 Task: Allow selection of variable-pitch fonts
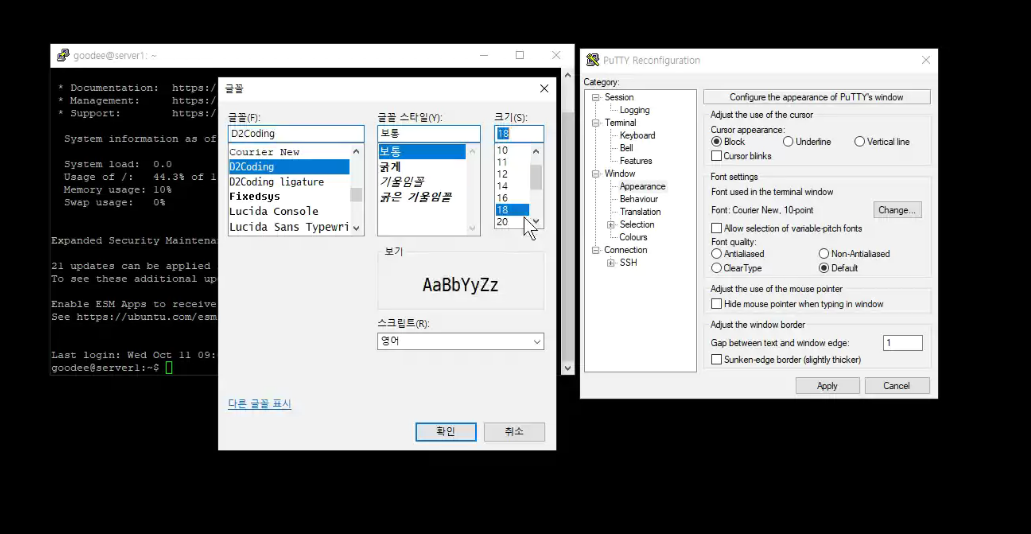pos(716,228)
